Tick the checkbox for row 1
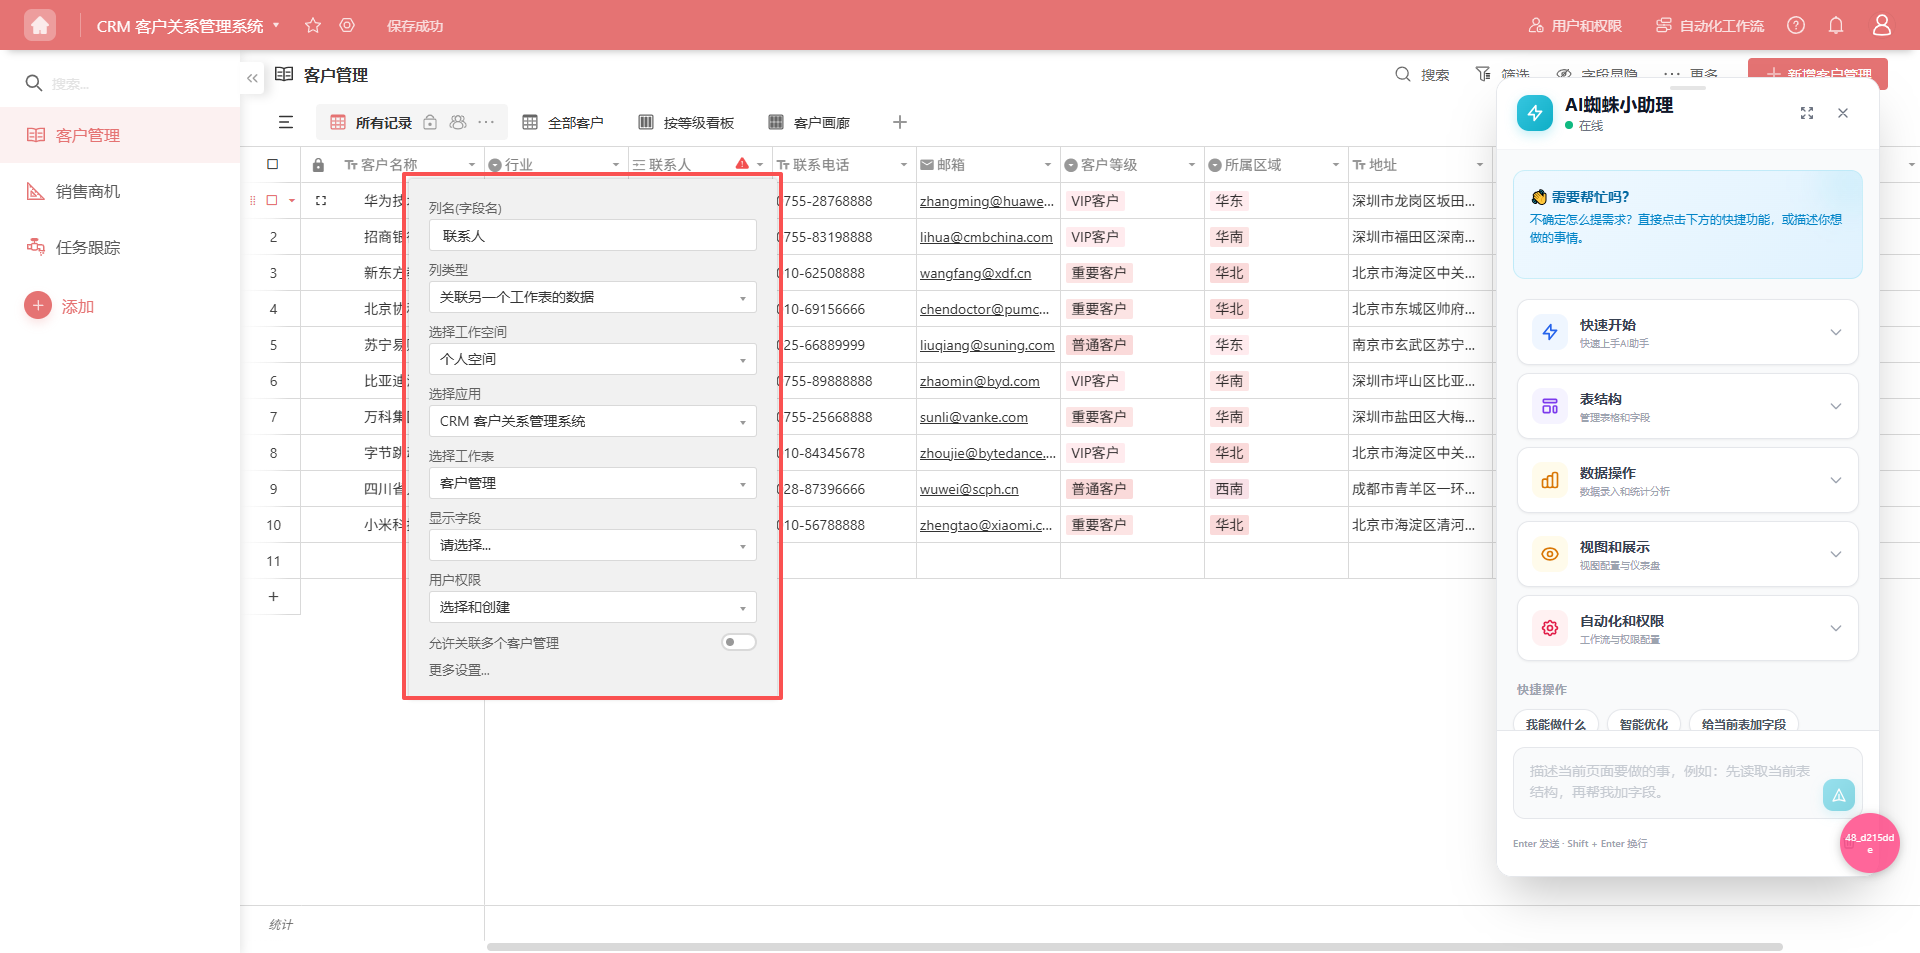 point(272,200)
